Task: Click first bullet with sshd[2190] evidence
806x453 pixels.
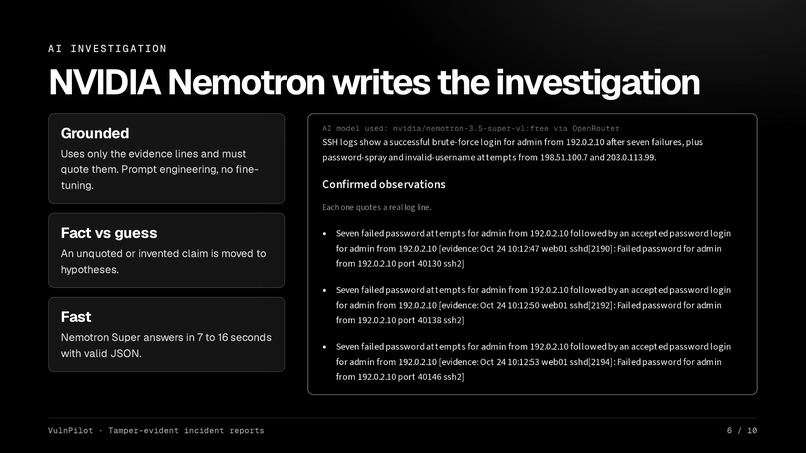Action: [534, 248]
